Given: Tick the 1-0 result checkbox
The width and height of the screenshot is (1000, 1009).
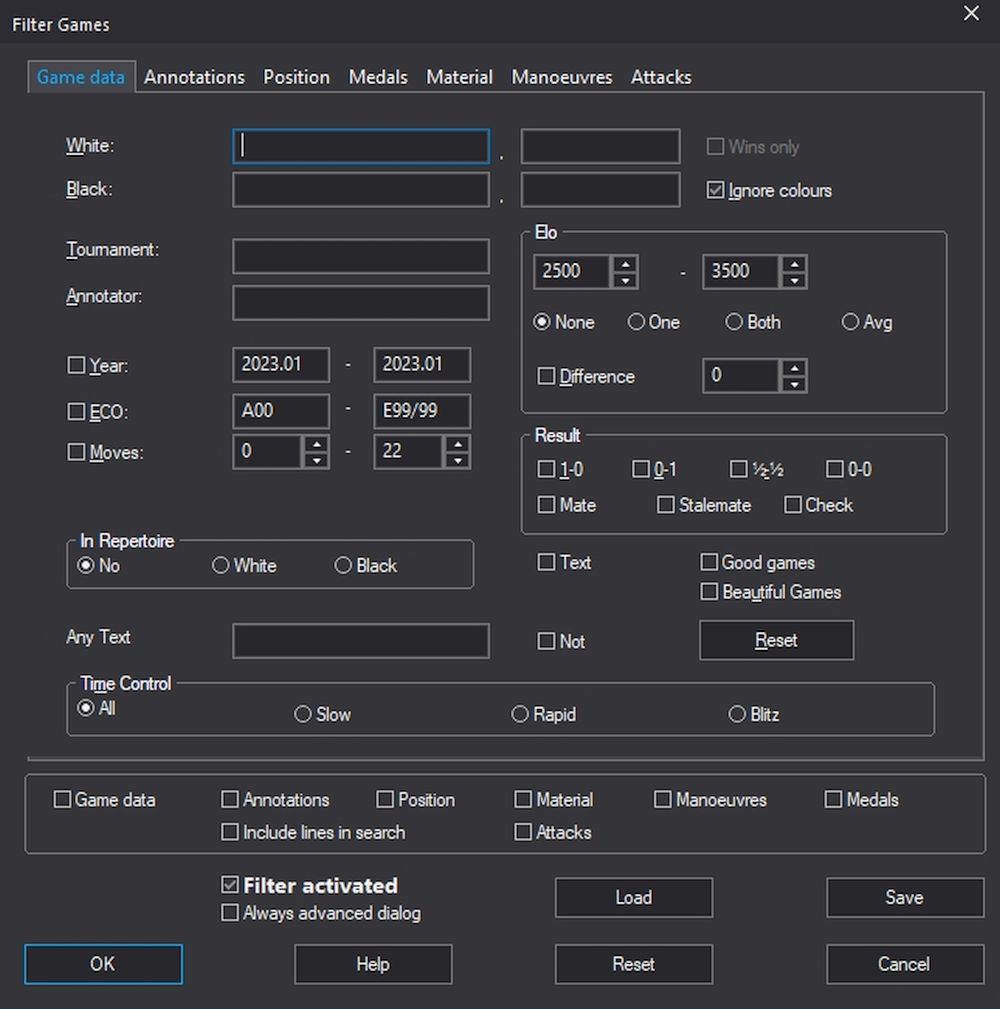Looking at the screenshot, I should [546, 469].
